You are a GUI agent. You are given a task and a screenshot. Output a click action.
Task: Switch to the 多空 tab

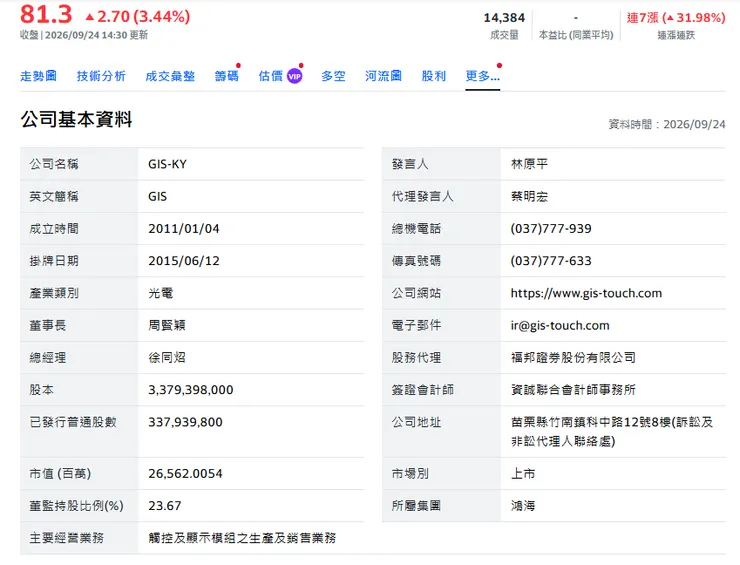coord(333,76)
